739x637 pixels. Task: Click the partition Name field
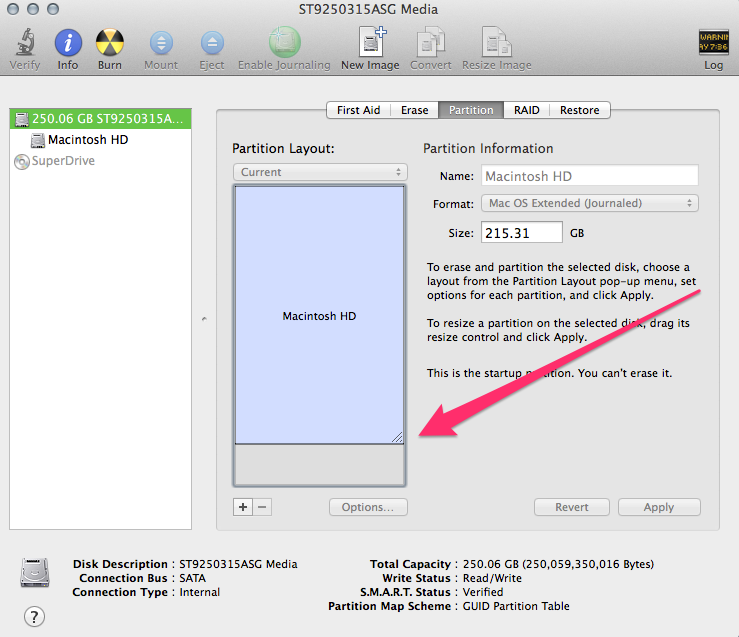(x=590, y=176)
